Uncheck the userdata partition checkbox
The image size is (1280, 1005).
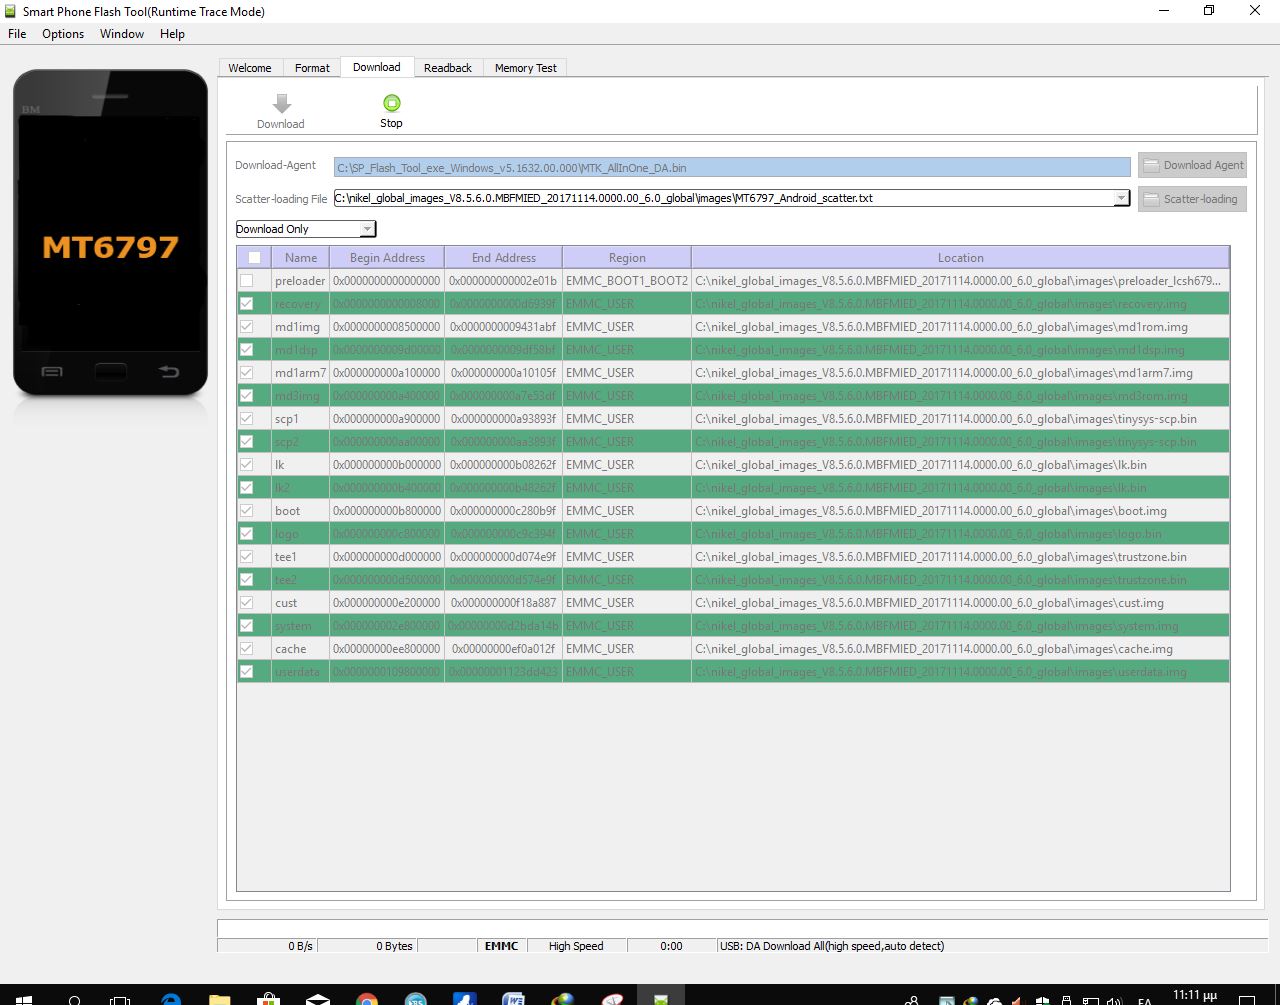pos(247,672)
